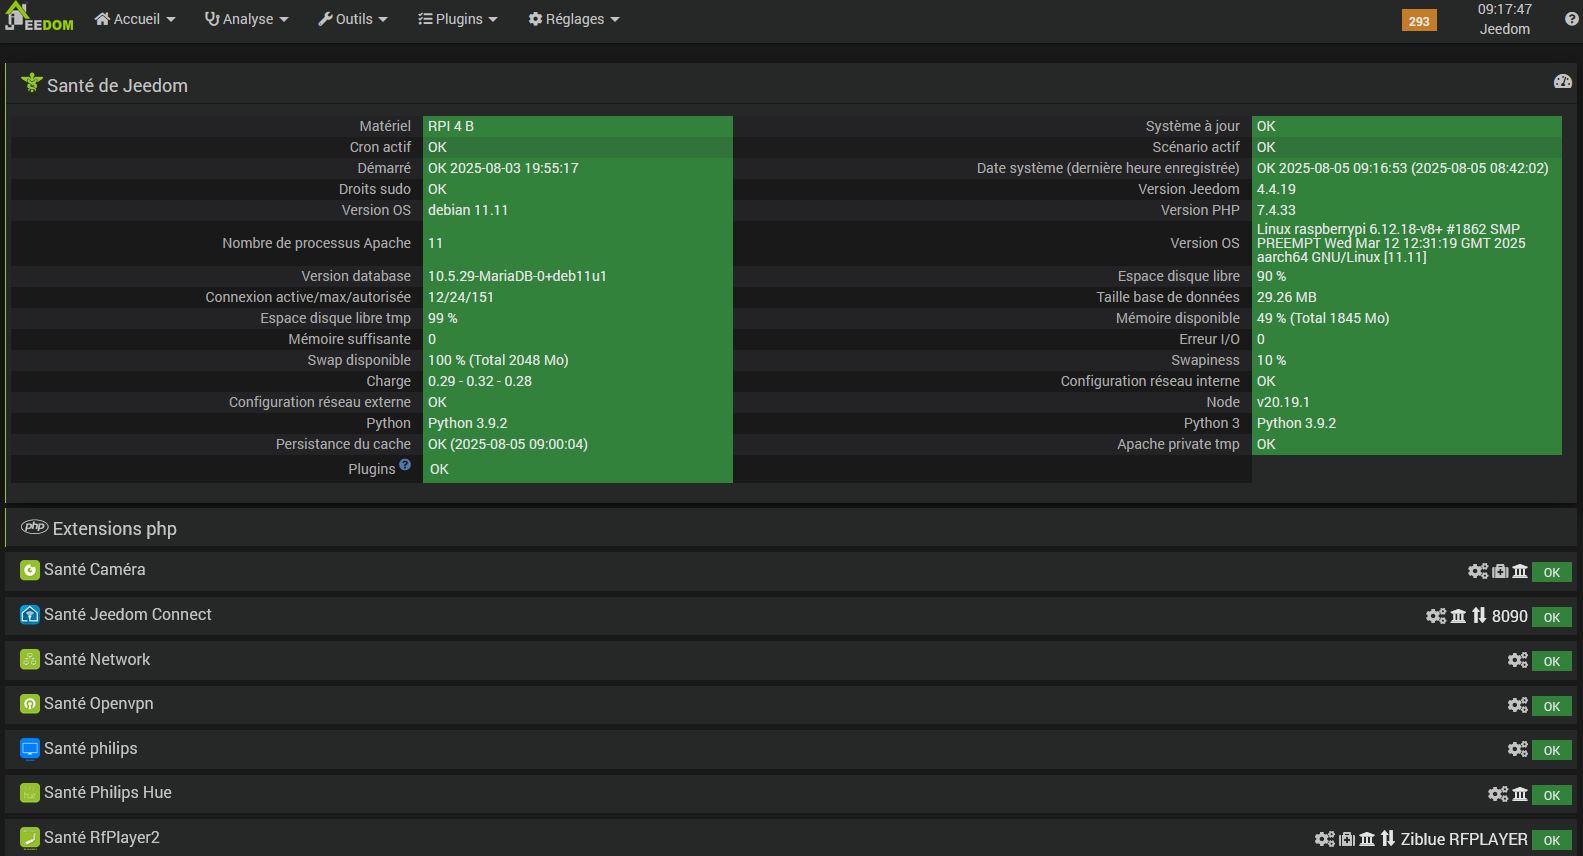
Task: Click the dashboard gauge icon in Santé header
Action: tap(1563, 81)
